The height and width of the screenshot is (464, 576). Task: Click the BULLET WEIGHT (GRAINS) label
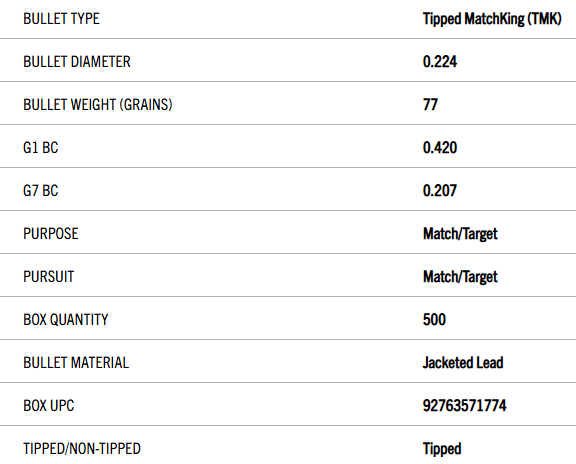(98, 105)
